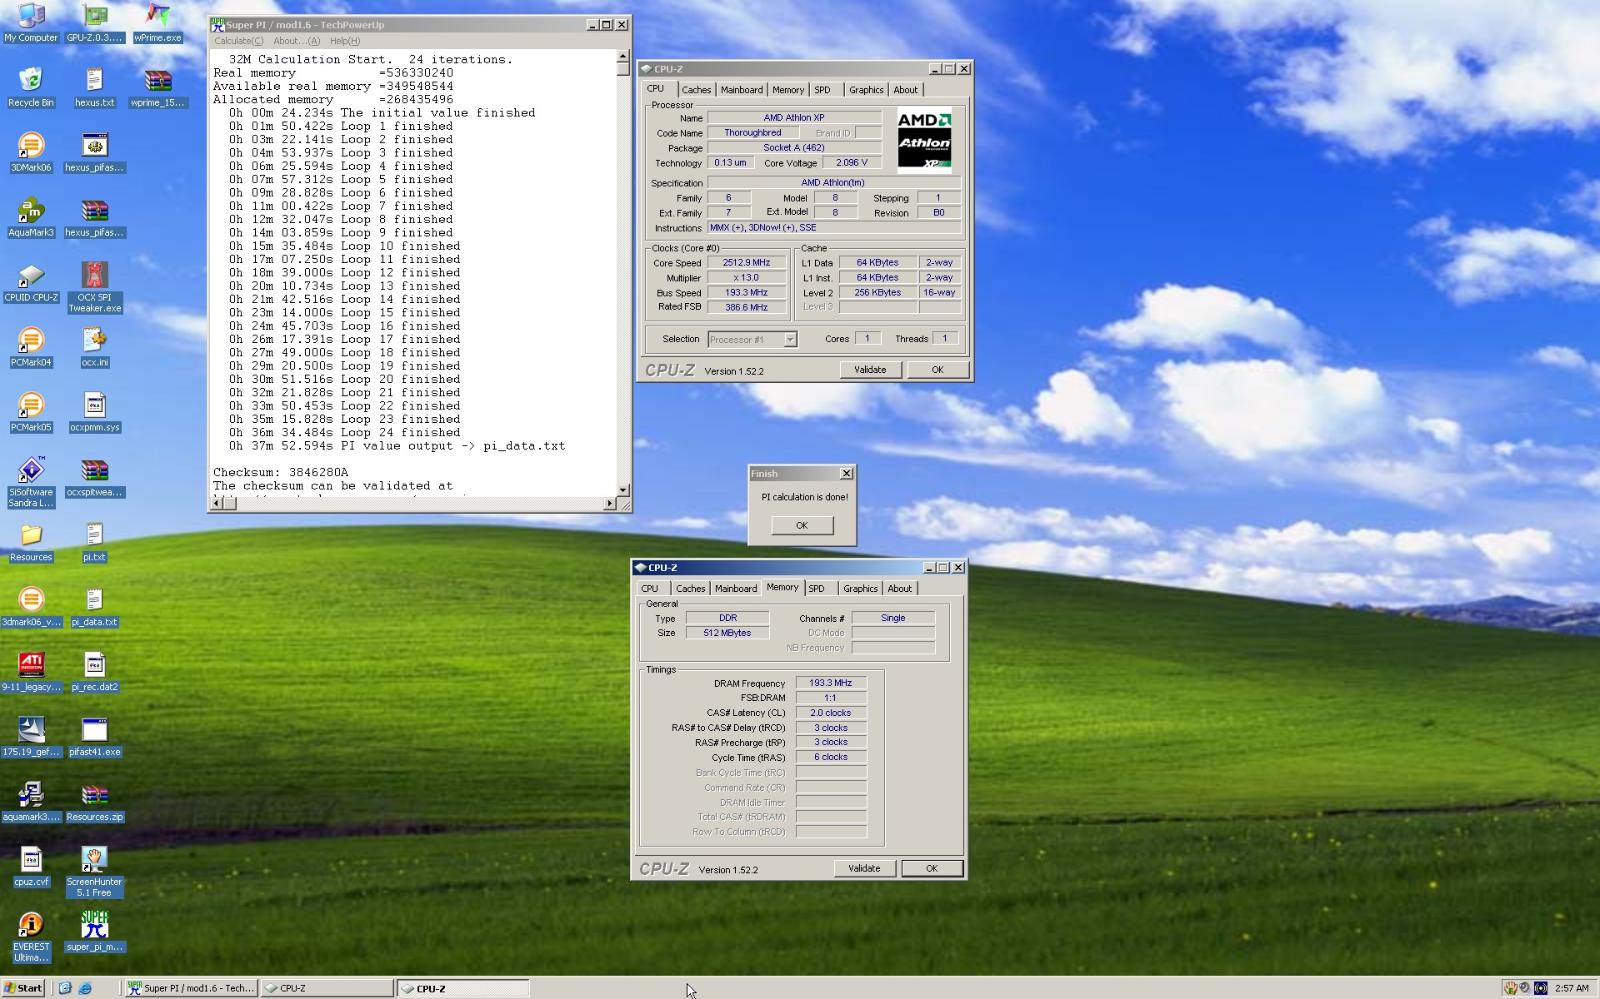
Task: Select pifast41.exe desktop icon
Action: coord(94,737)
